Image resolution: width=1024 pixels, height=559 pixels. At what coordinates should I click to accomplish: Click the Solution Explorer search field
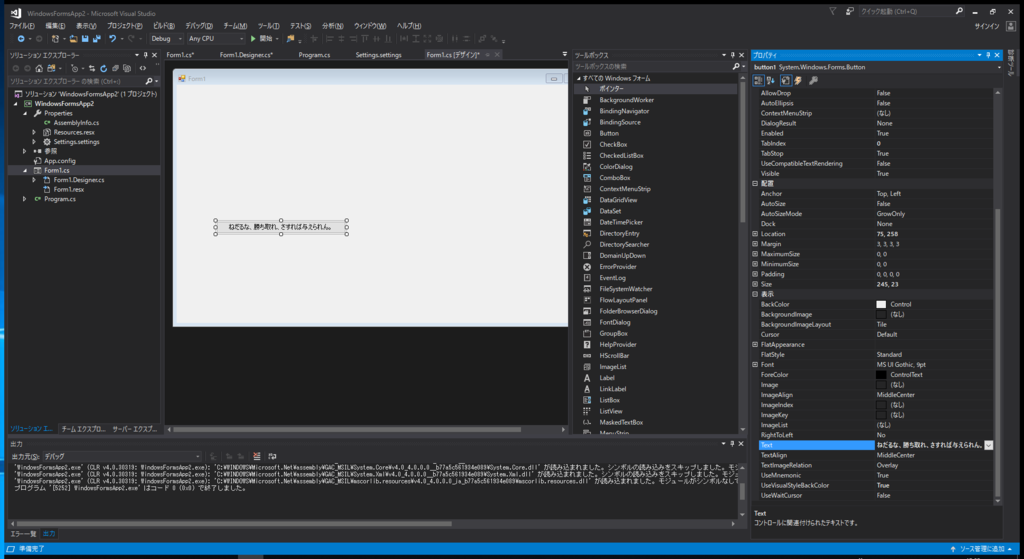[76, 81]
